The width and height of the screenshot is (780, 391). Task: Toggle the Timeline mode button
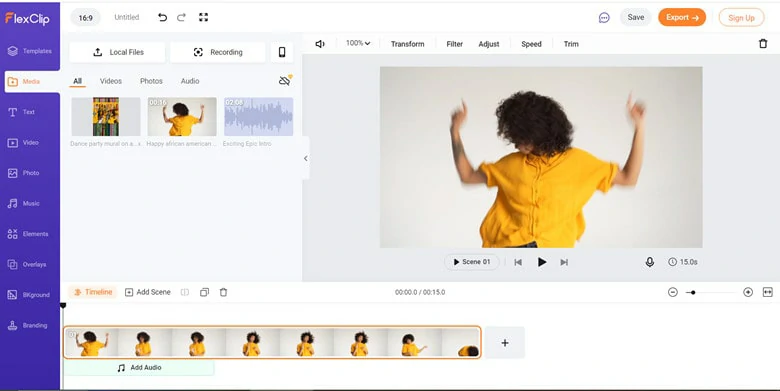click(93, 292)
